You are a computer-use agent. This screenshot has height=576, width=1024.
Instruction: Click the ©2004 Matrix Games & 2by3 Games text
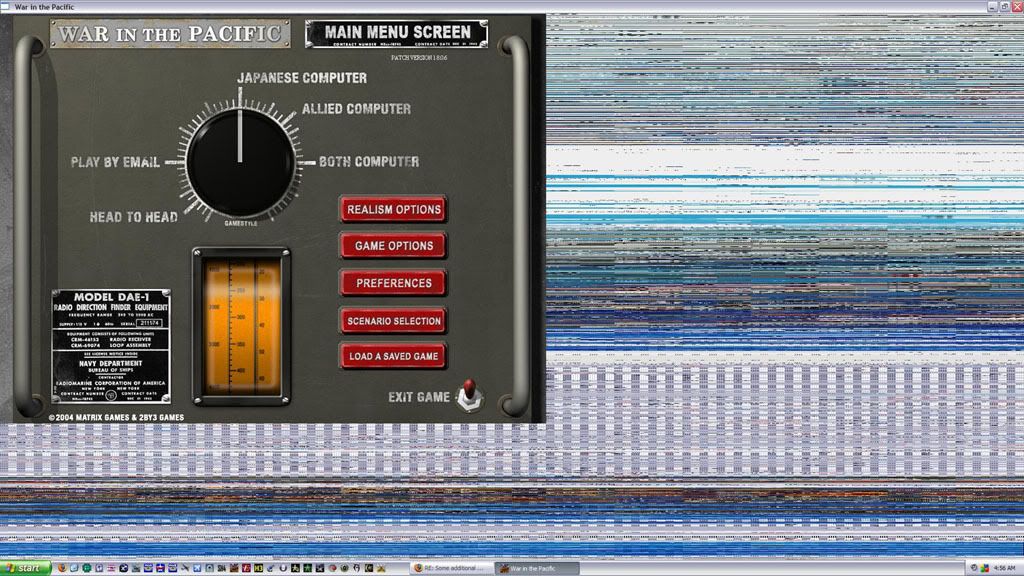(116, 417)
